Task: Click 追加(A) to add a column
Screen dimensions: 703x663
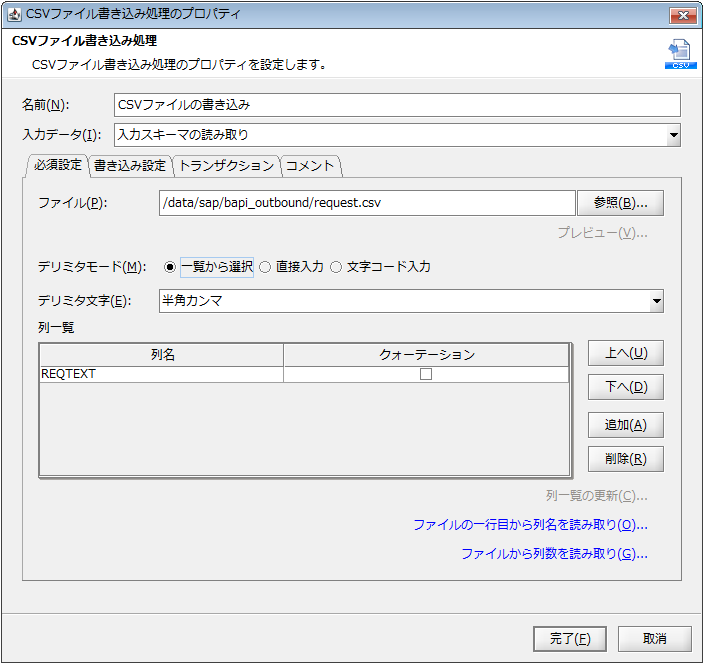Action: point(625,425)
